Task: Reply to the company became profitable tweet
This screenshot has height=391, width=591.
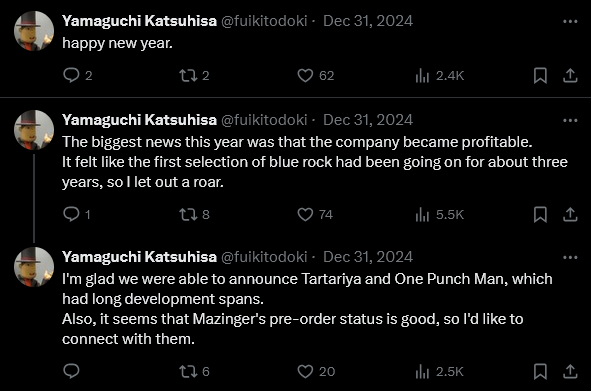Action: click(x=77, y=214)
